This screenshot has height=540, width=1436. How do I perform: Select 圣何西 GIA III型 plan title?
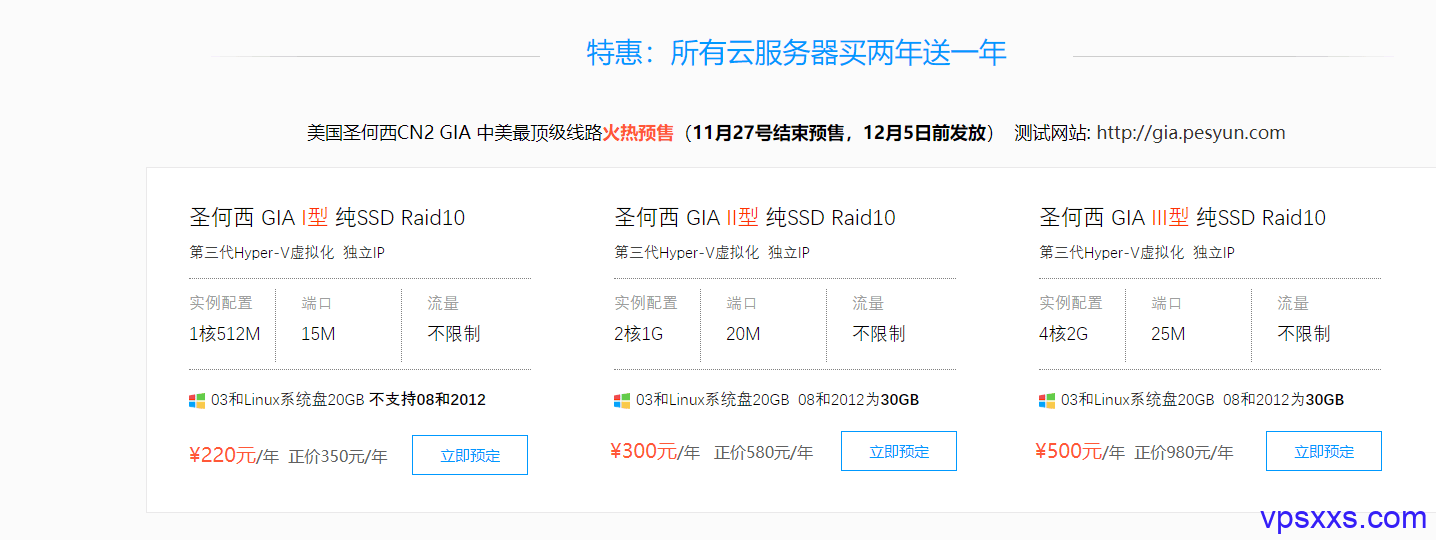1183,217
